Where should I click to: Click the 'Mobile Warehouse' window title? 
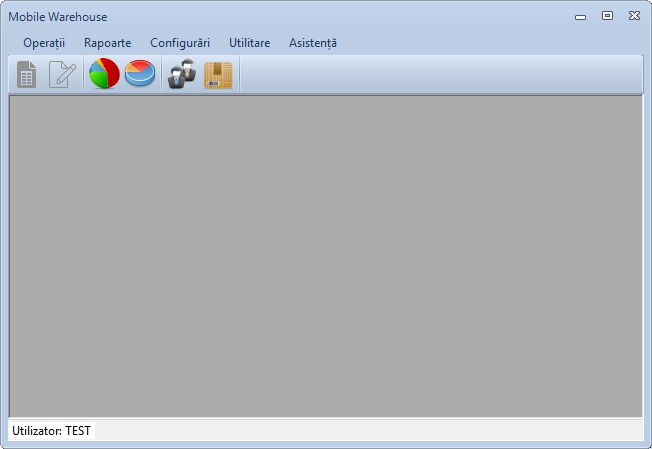(58, 17)
